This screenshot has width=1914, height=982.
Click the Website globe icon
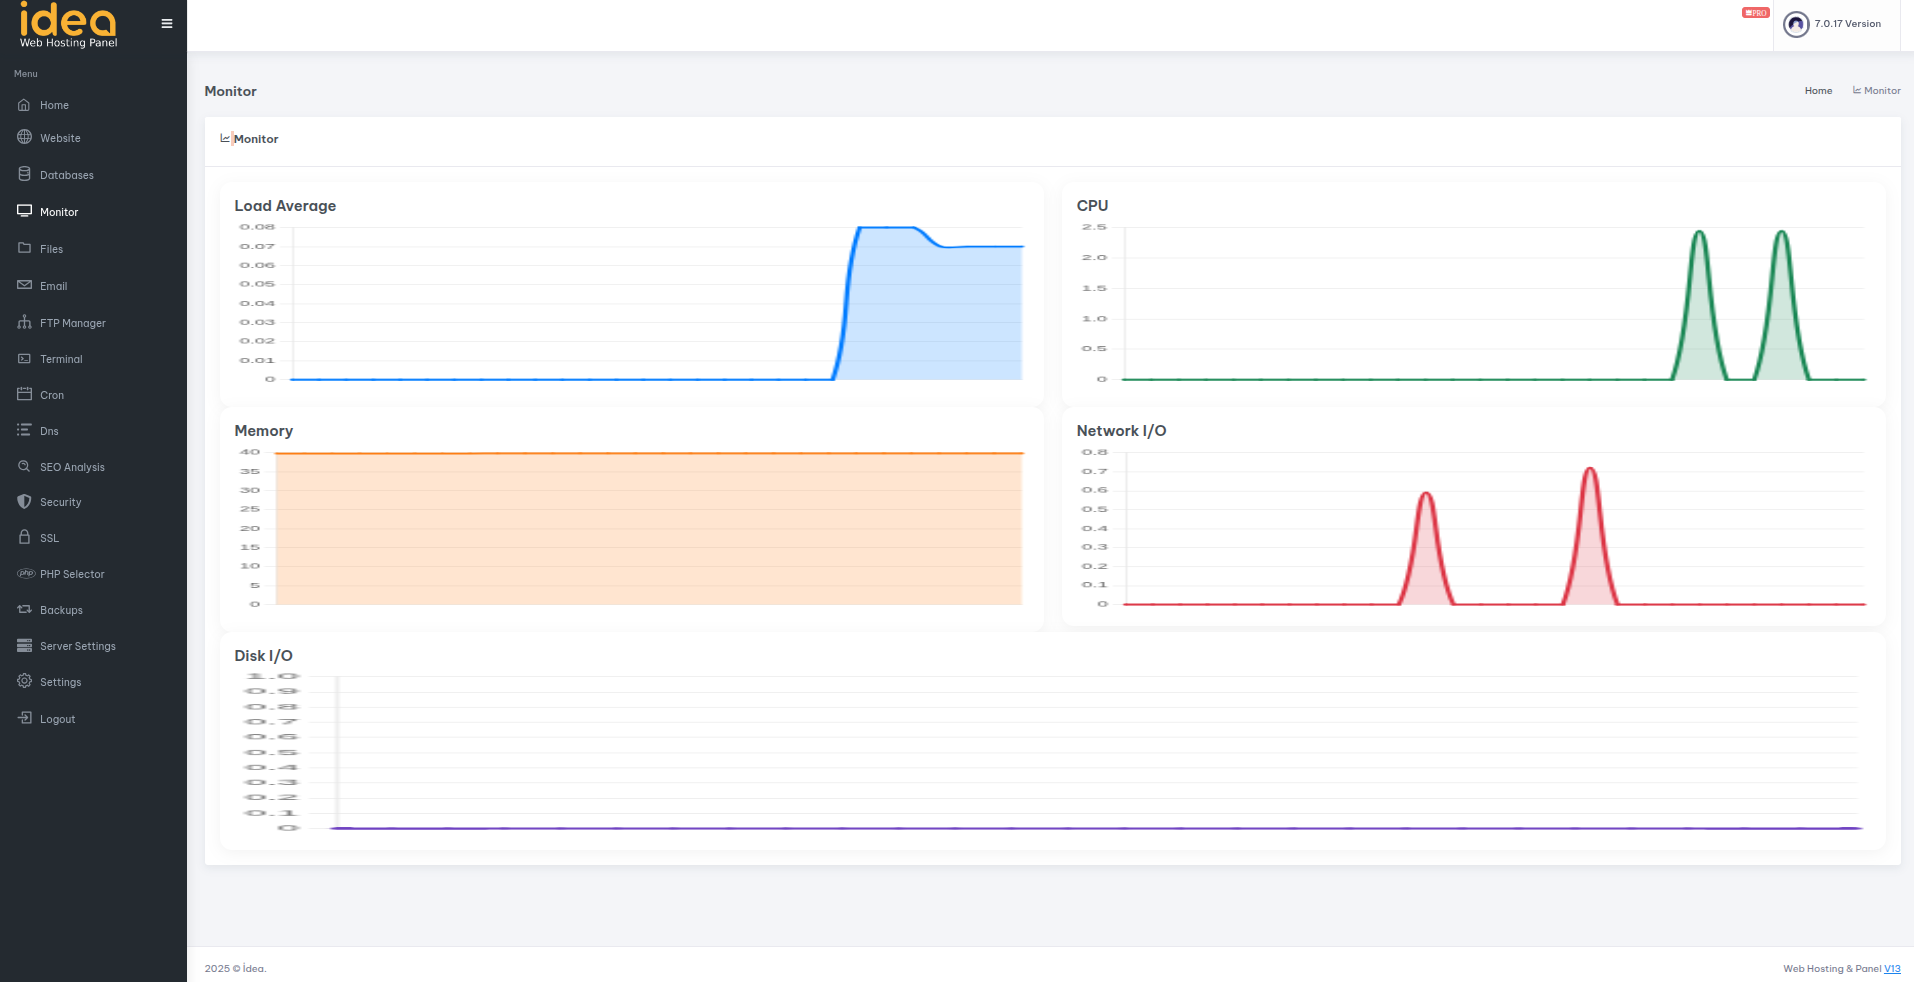coord(24,137)
